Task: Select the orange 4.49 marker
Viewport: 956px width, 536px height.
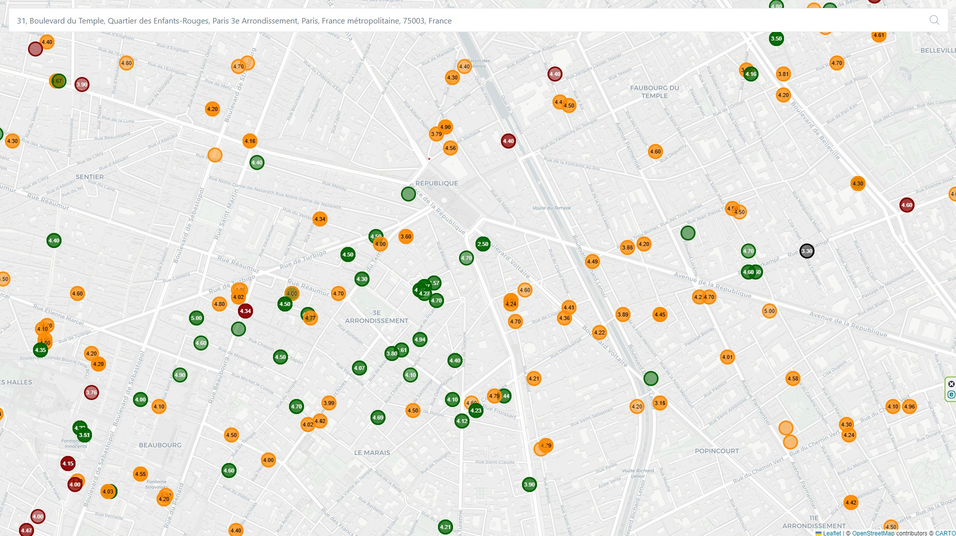Action: (592, 262)
